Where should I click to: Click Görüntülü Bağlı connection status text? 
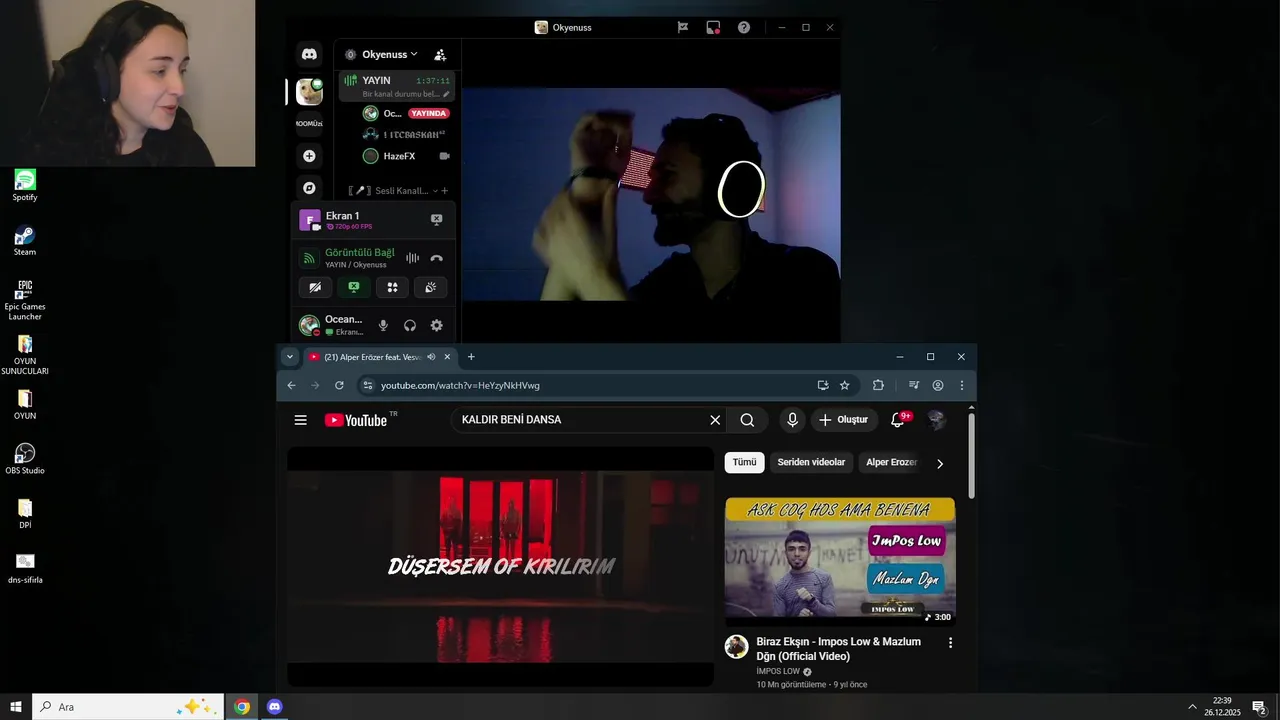coord(360,253)
